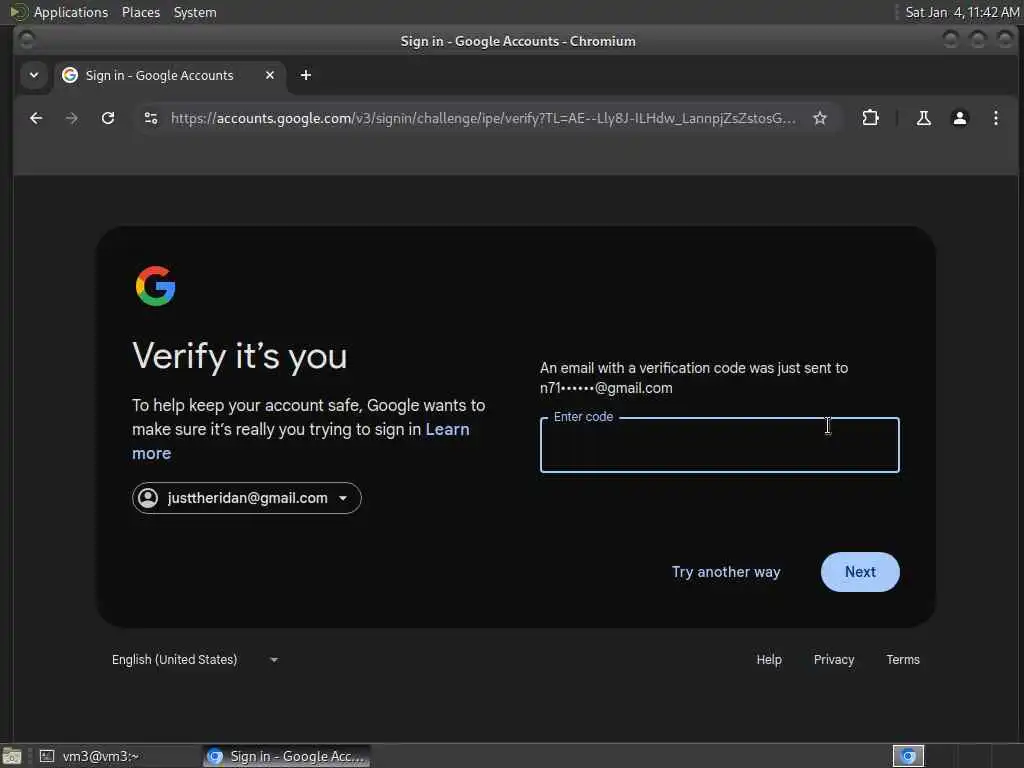Open a new tab with plus button
This screenshot has width=1024, height=768.
coord(306,75)
